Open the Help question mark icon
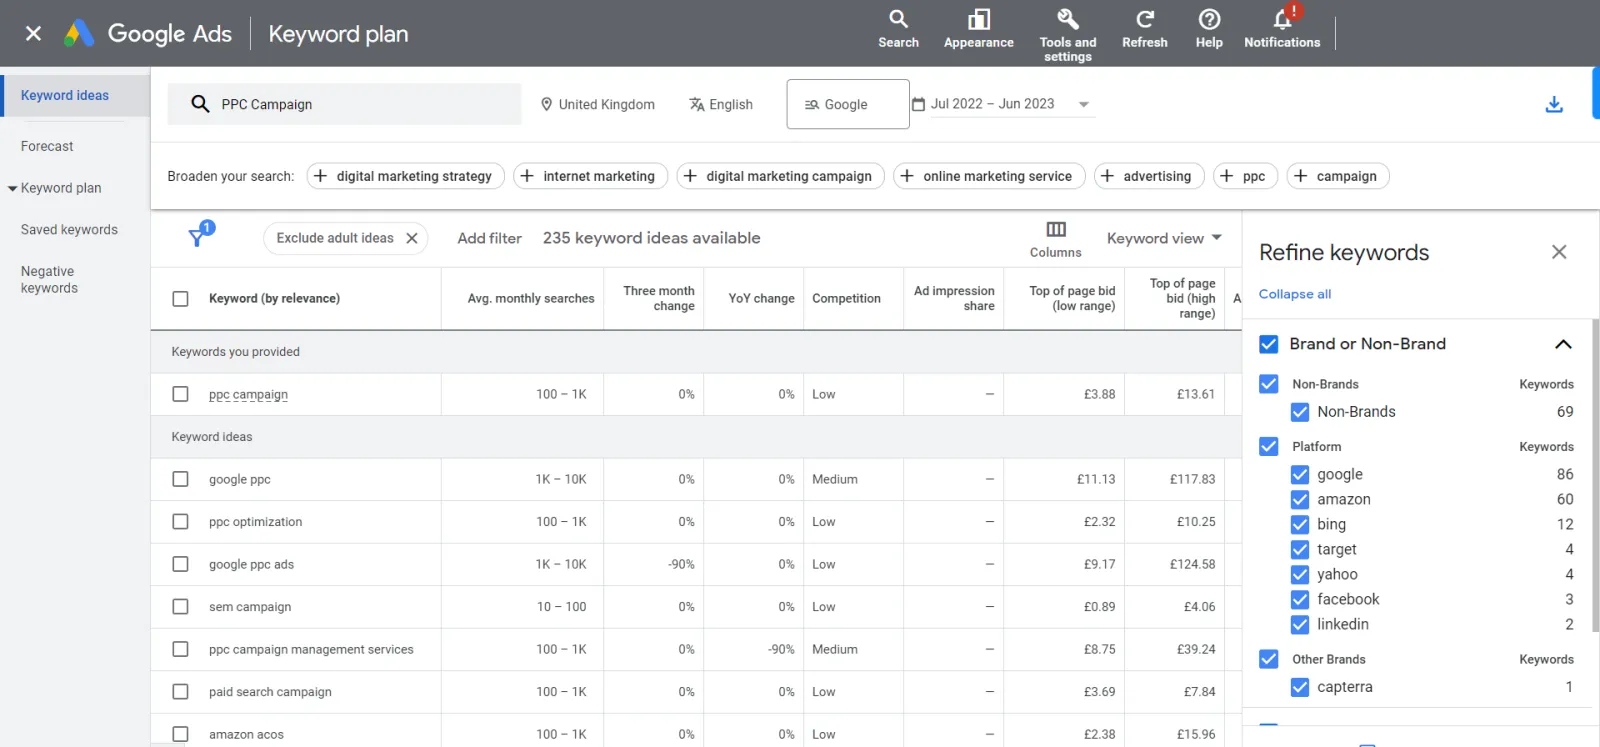 1209,19
